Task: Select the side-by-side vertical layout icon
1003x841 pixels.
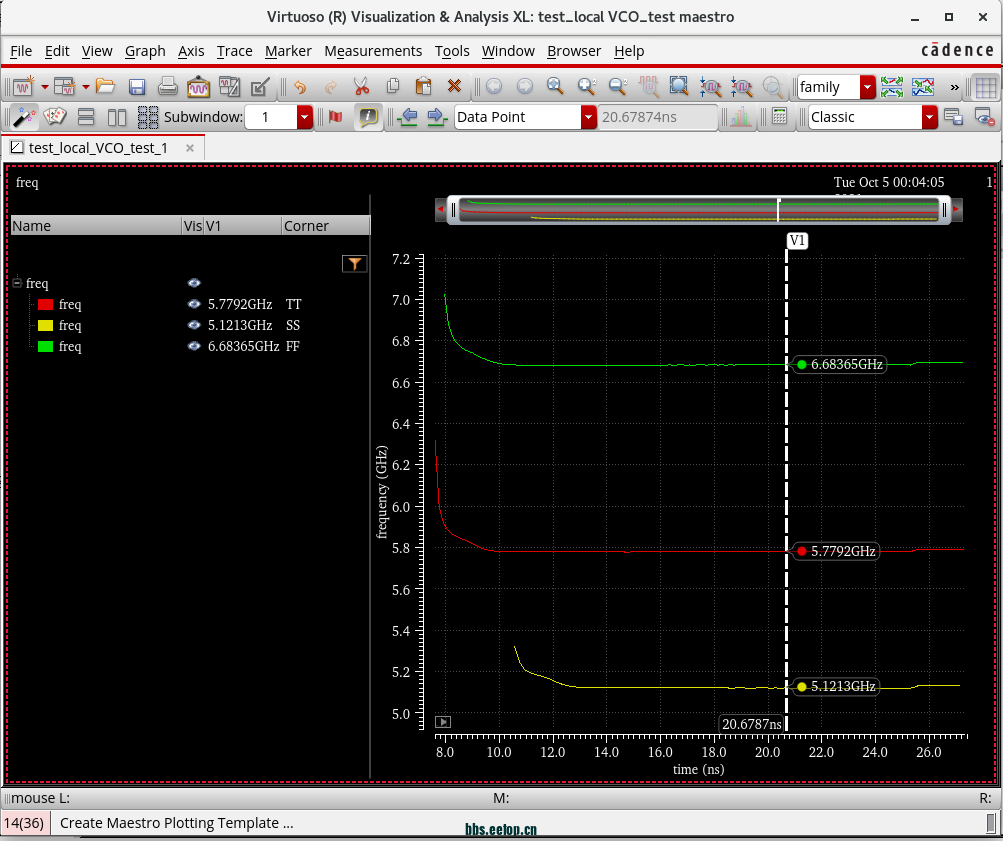Action: (x=116, y=117)
